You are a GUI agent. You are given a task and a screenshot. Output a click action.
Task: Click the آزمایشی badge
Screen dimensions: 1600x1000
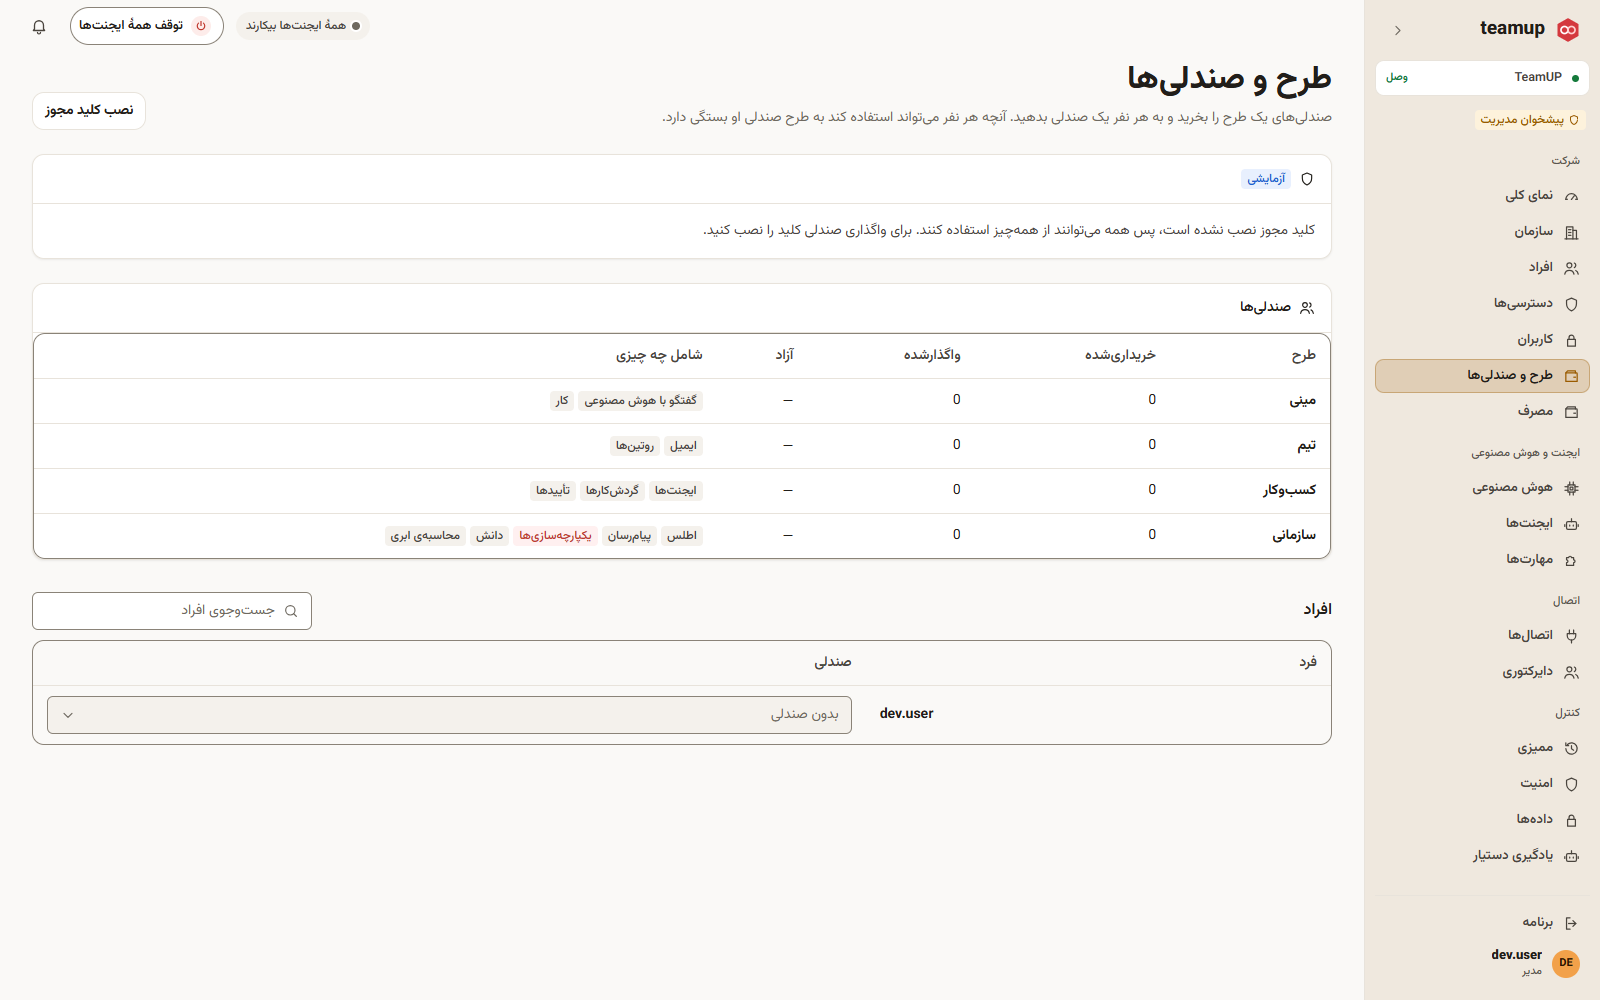[1266, 179]
